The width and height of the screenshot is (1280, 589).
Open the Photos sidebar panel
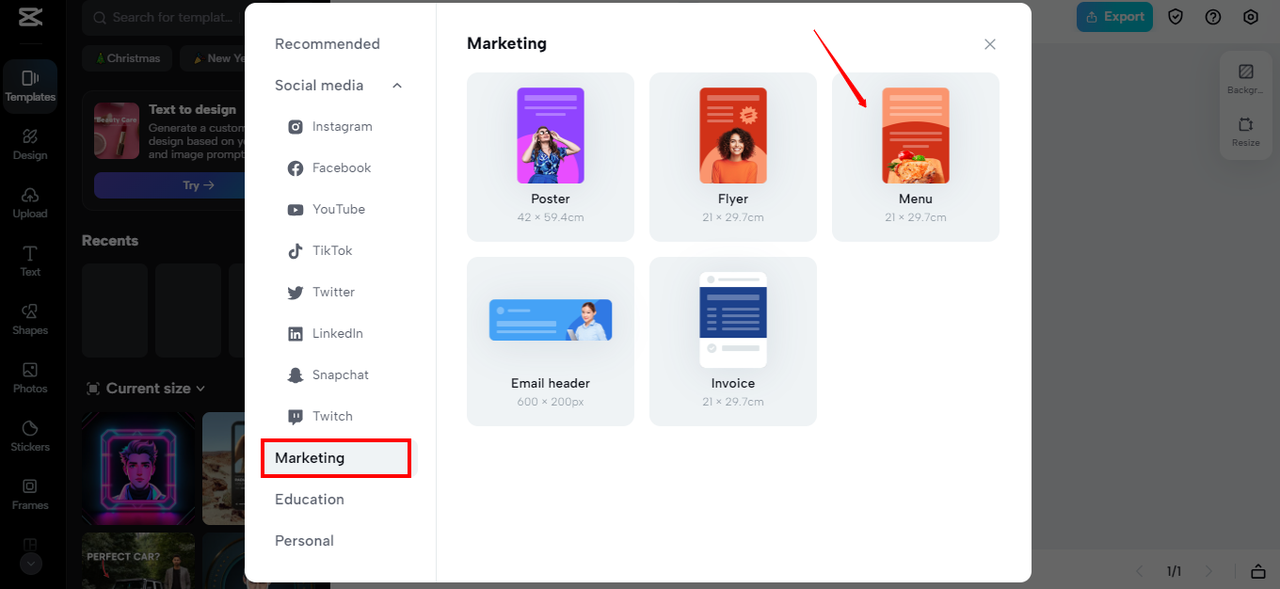(x=30, y=377)
